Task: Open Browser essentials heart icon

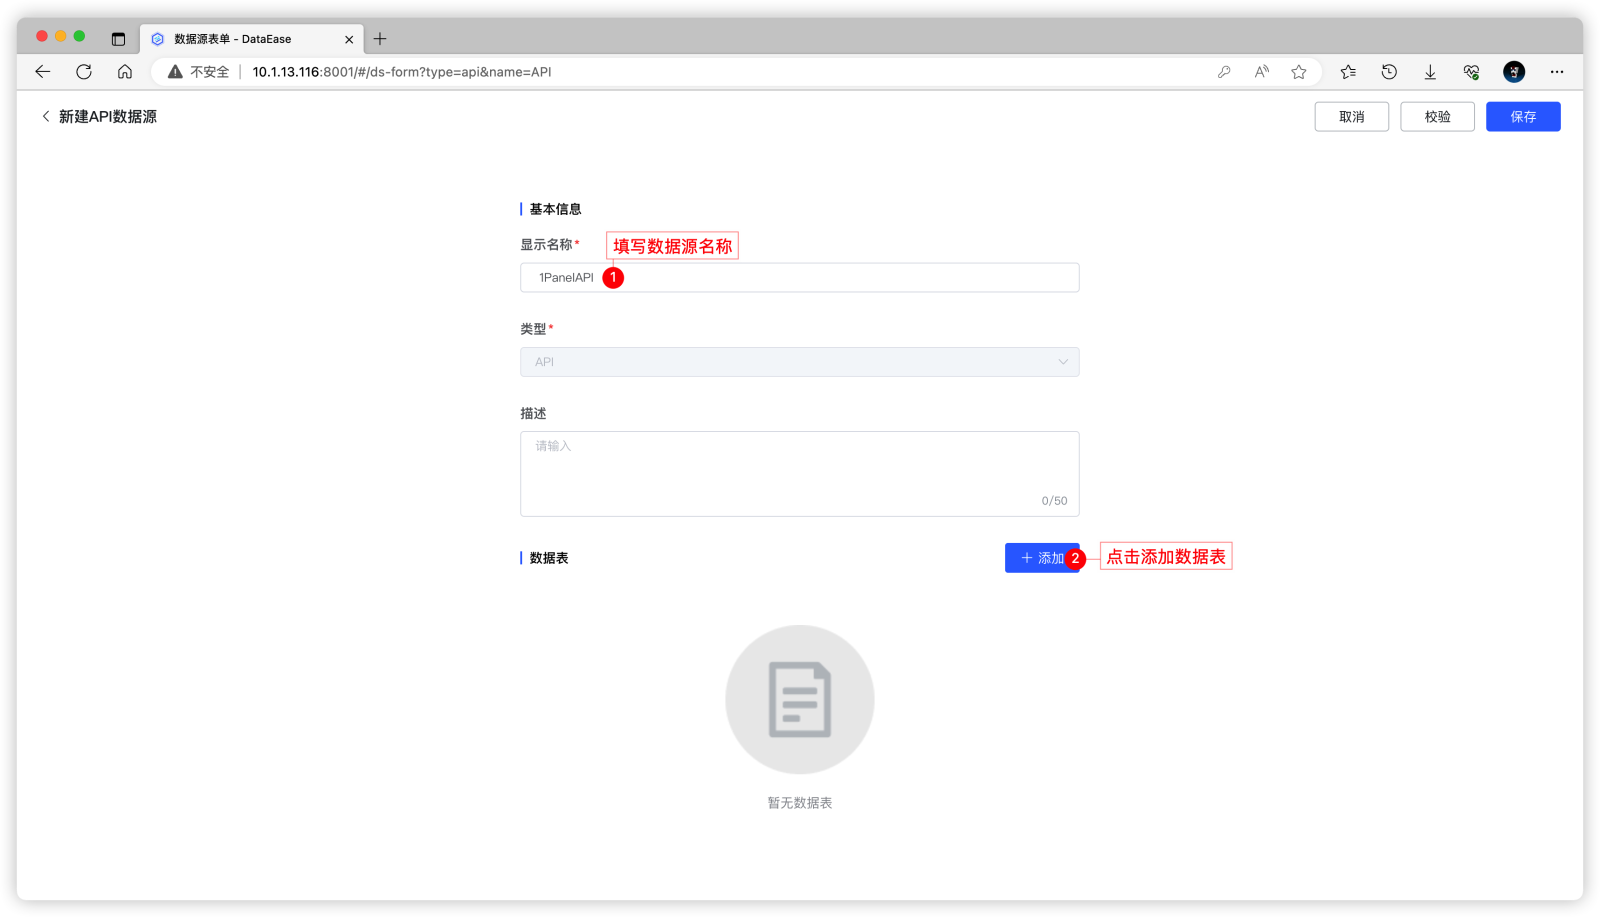Action: [x=1470, y=71]
